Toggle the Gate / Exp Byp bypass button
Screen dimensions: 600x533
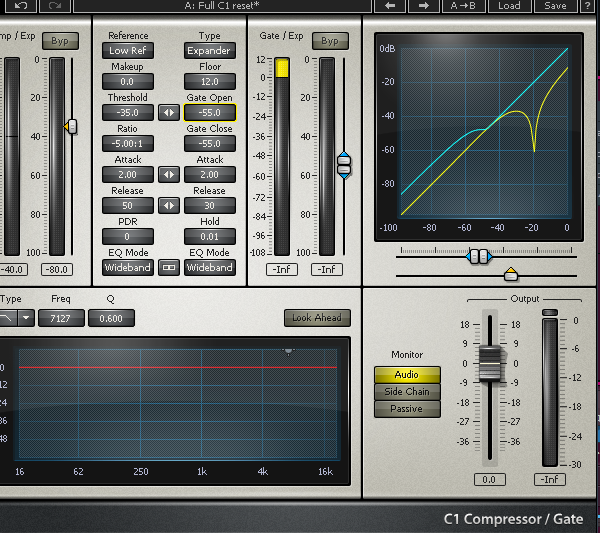pos(330,41)
